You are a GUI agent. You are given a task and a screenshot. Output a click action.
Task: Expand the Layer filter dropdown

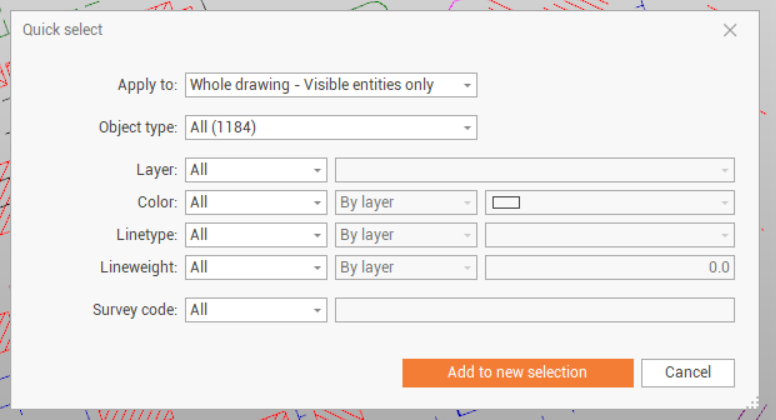click(x=256, y=170)
